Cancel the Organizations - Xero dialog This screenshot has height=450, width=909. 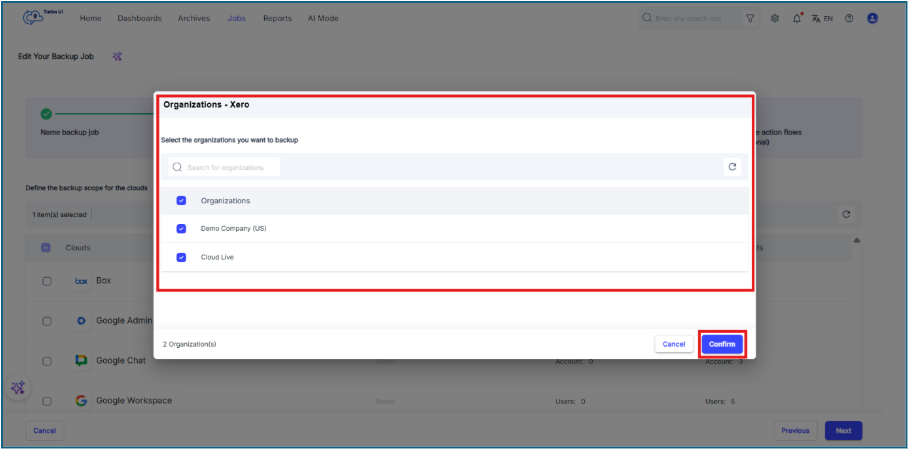point(674,344)
